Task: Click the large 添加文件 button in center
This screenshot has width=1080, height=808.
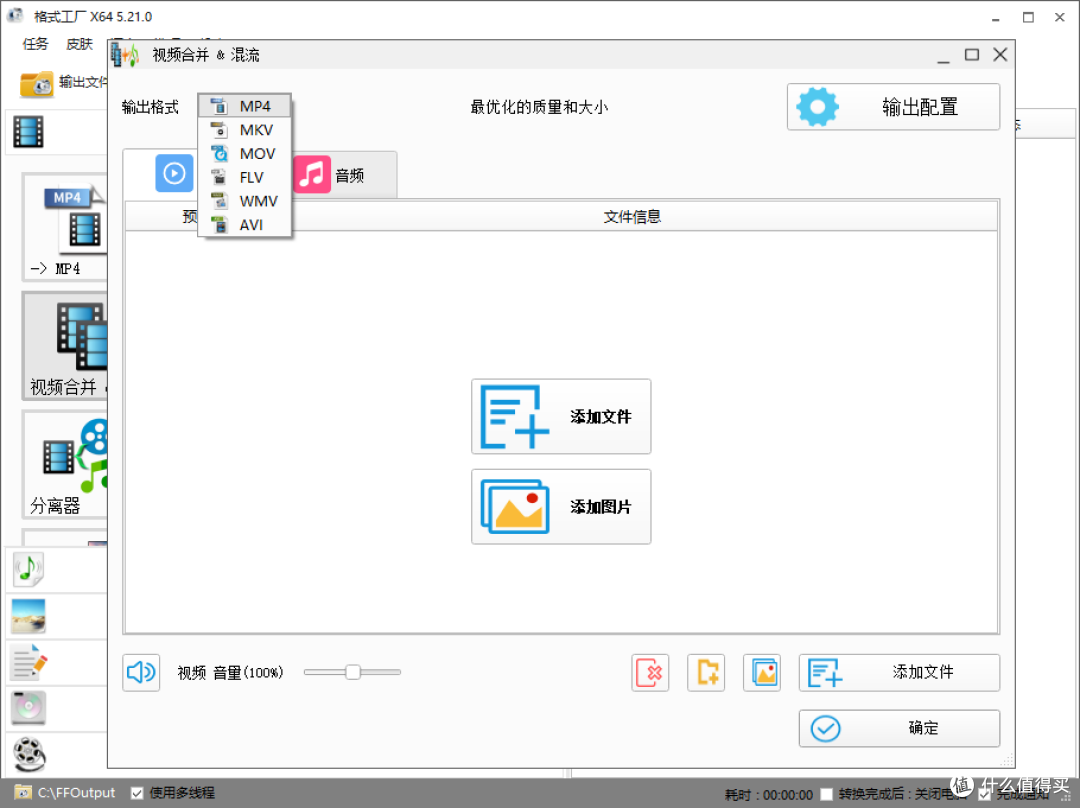Action: [561, 416]
